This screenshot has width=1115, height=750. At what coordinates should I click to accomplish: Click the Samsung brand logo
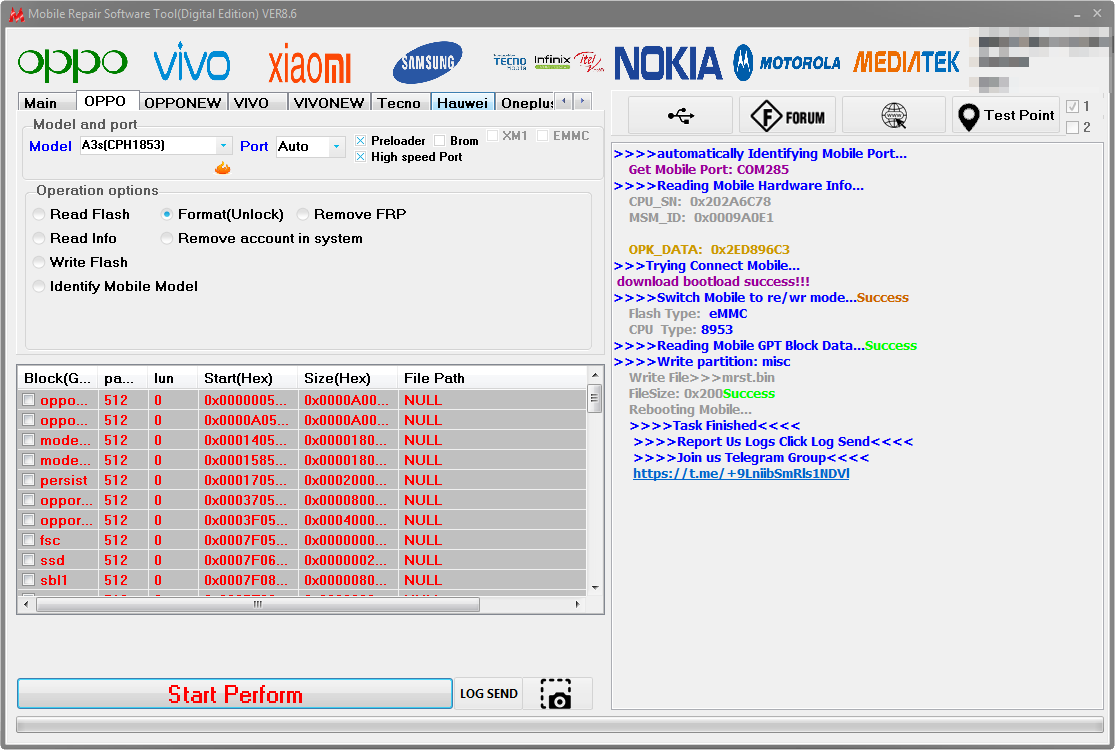tap(428, 63)
